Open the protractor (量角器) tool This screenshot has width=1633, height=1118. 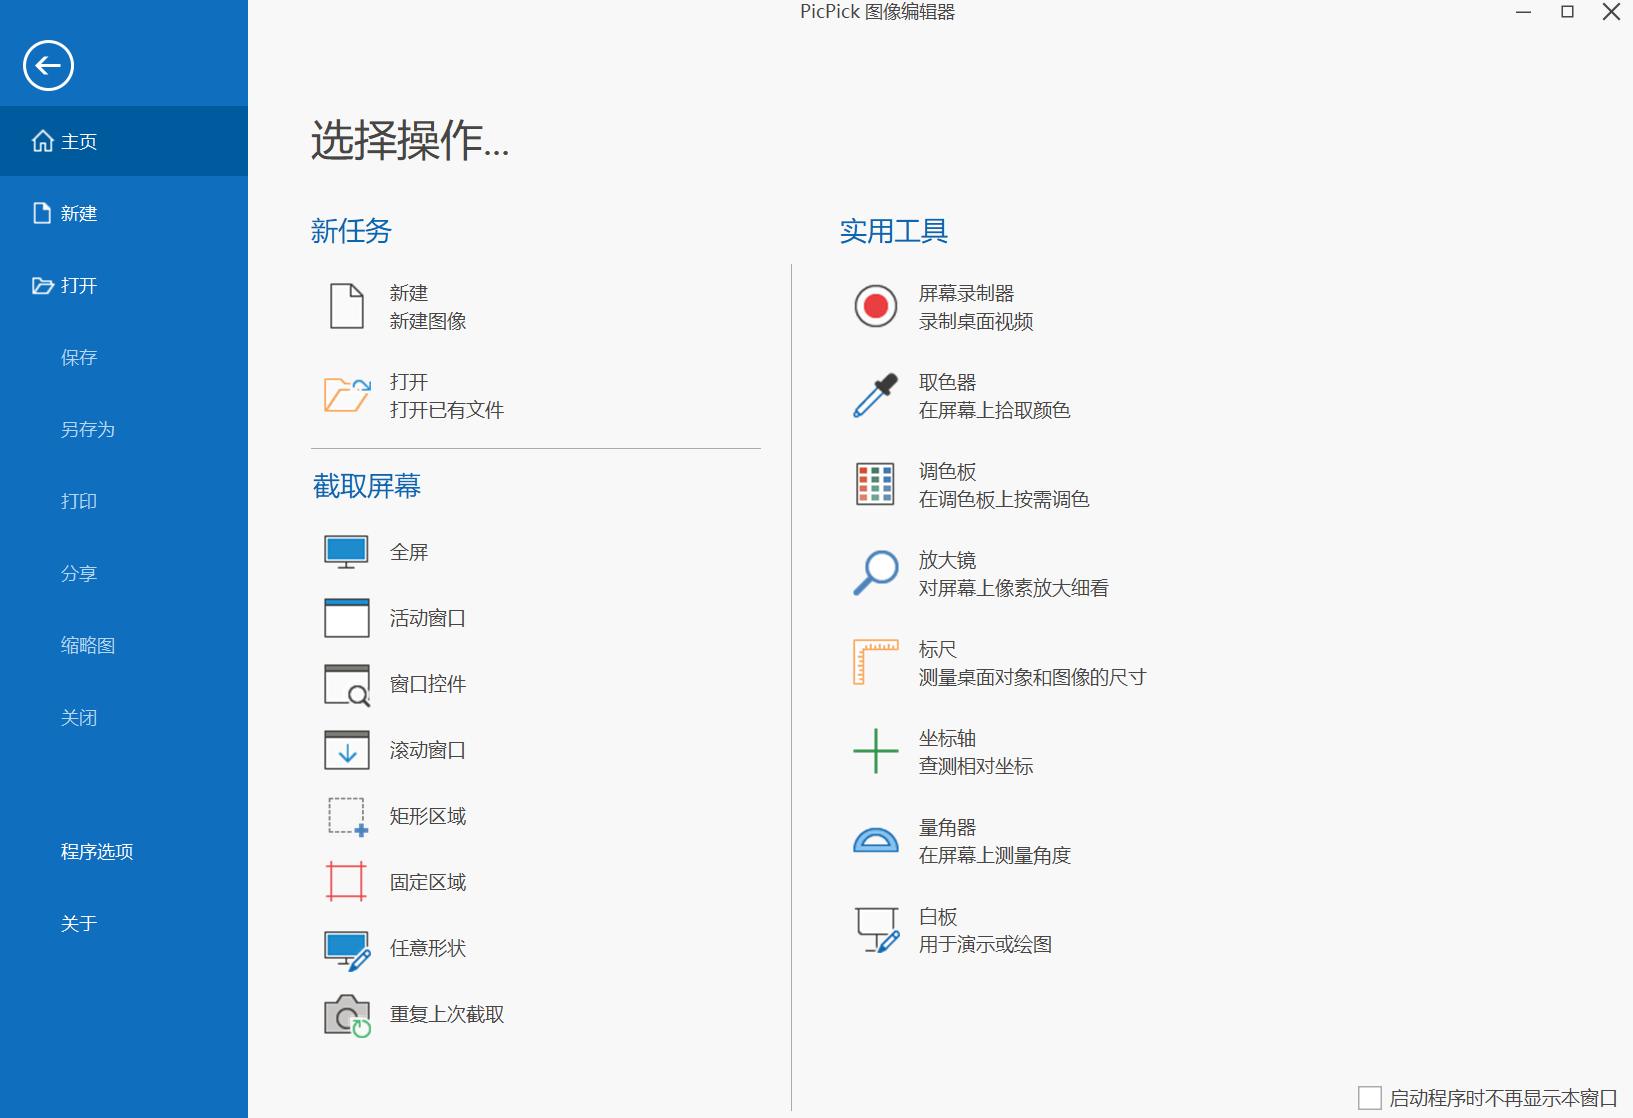click(875, 840)
